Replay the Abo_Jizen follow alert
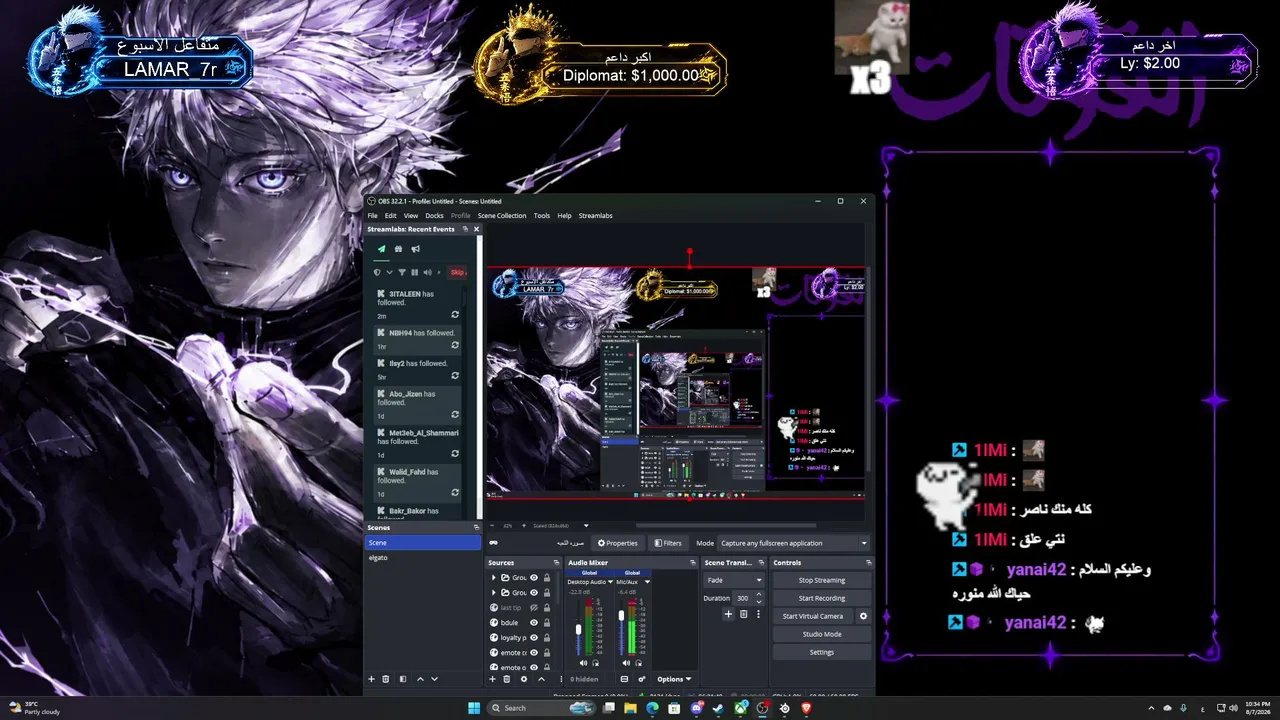This screenshot has width=1280, height=720. tap(455, 415)
